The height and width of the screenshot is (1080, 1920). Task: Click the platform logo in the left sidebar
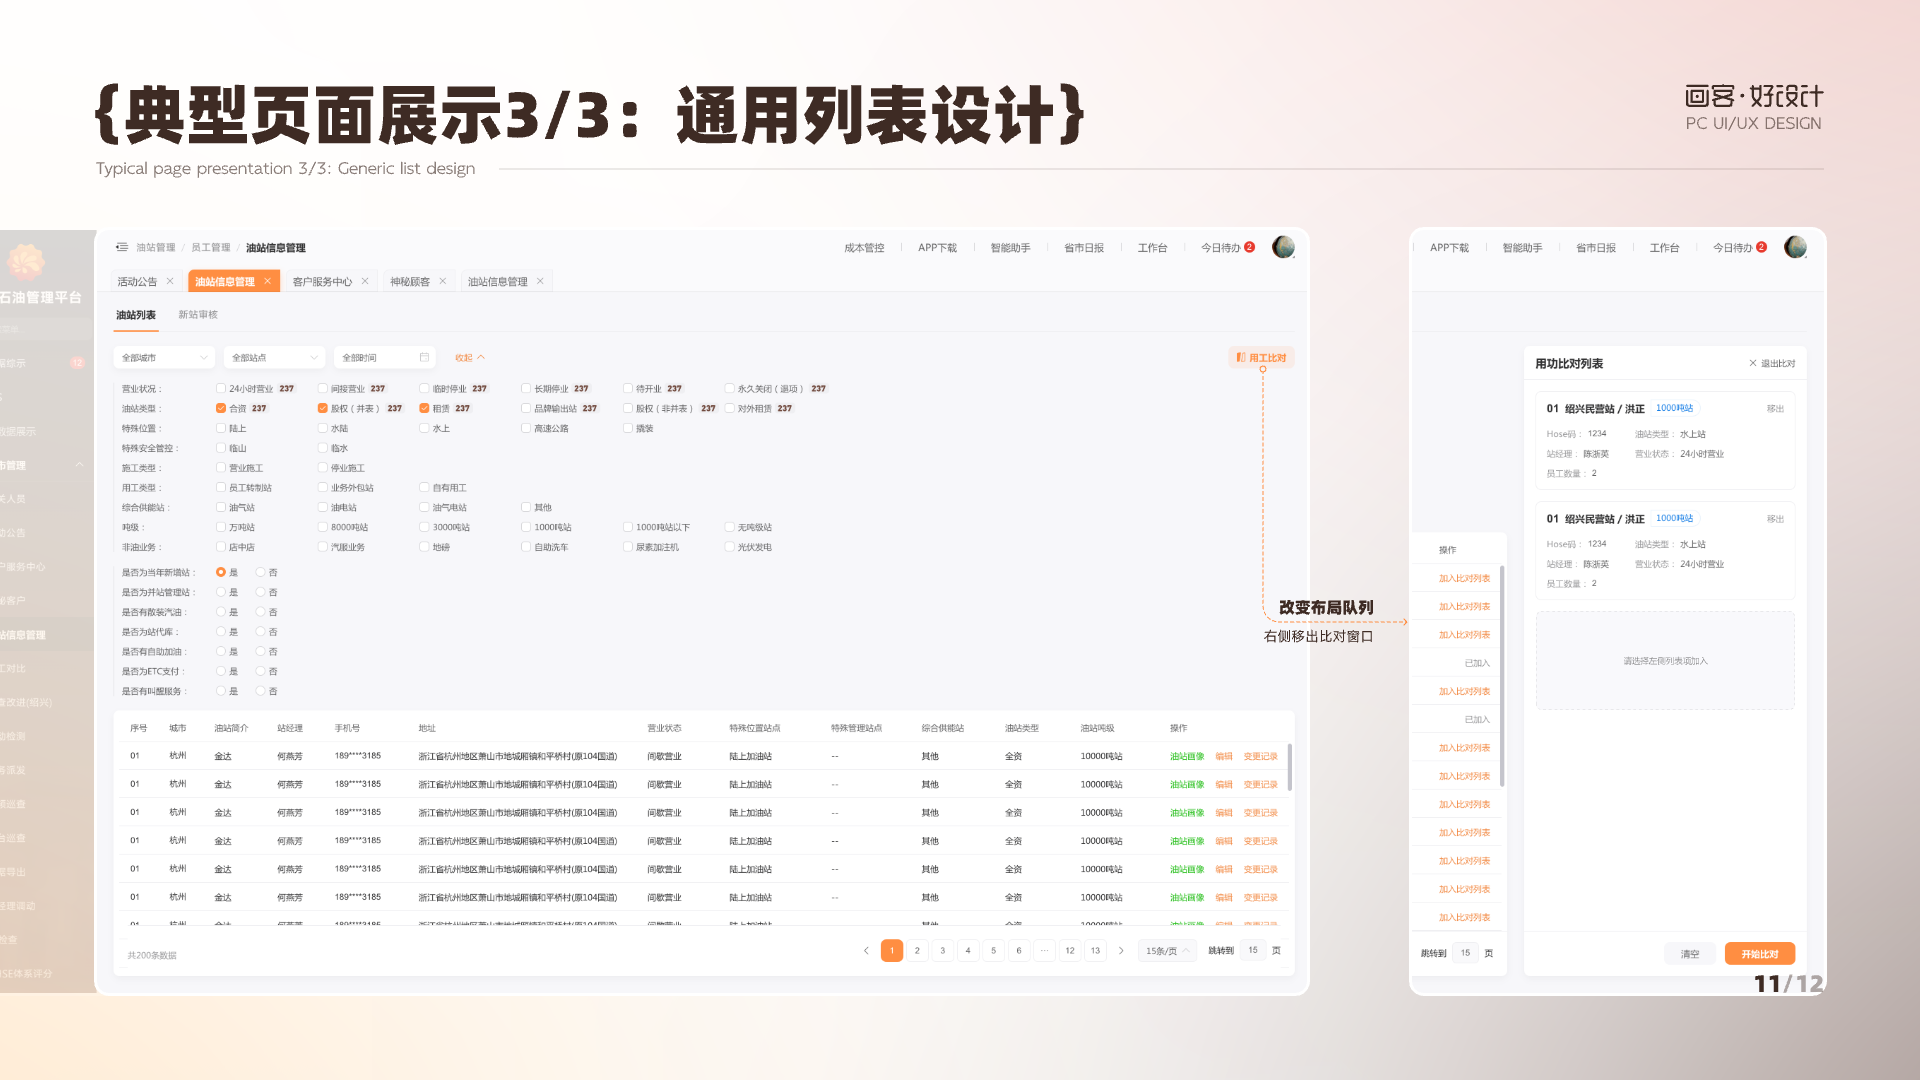[x=26, y=262]
